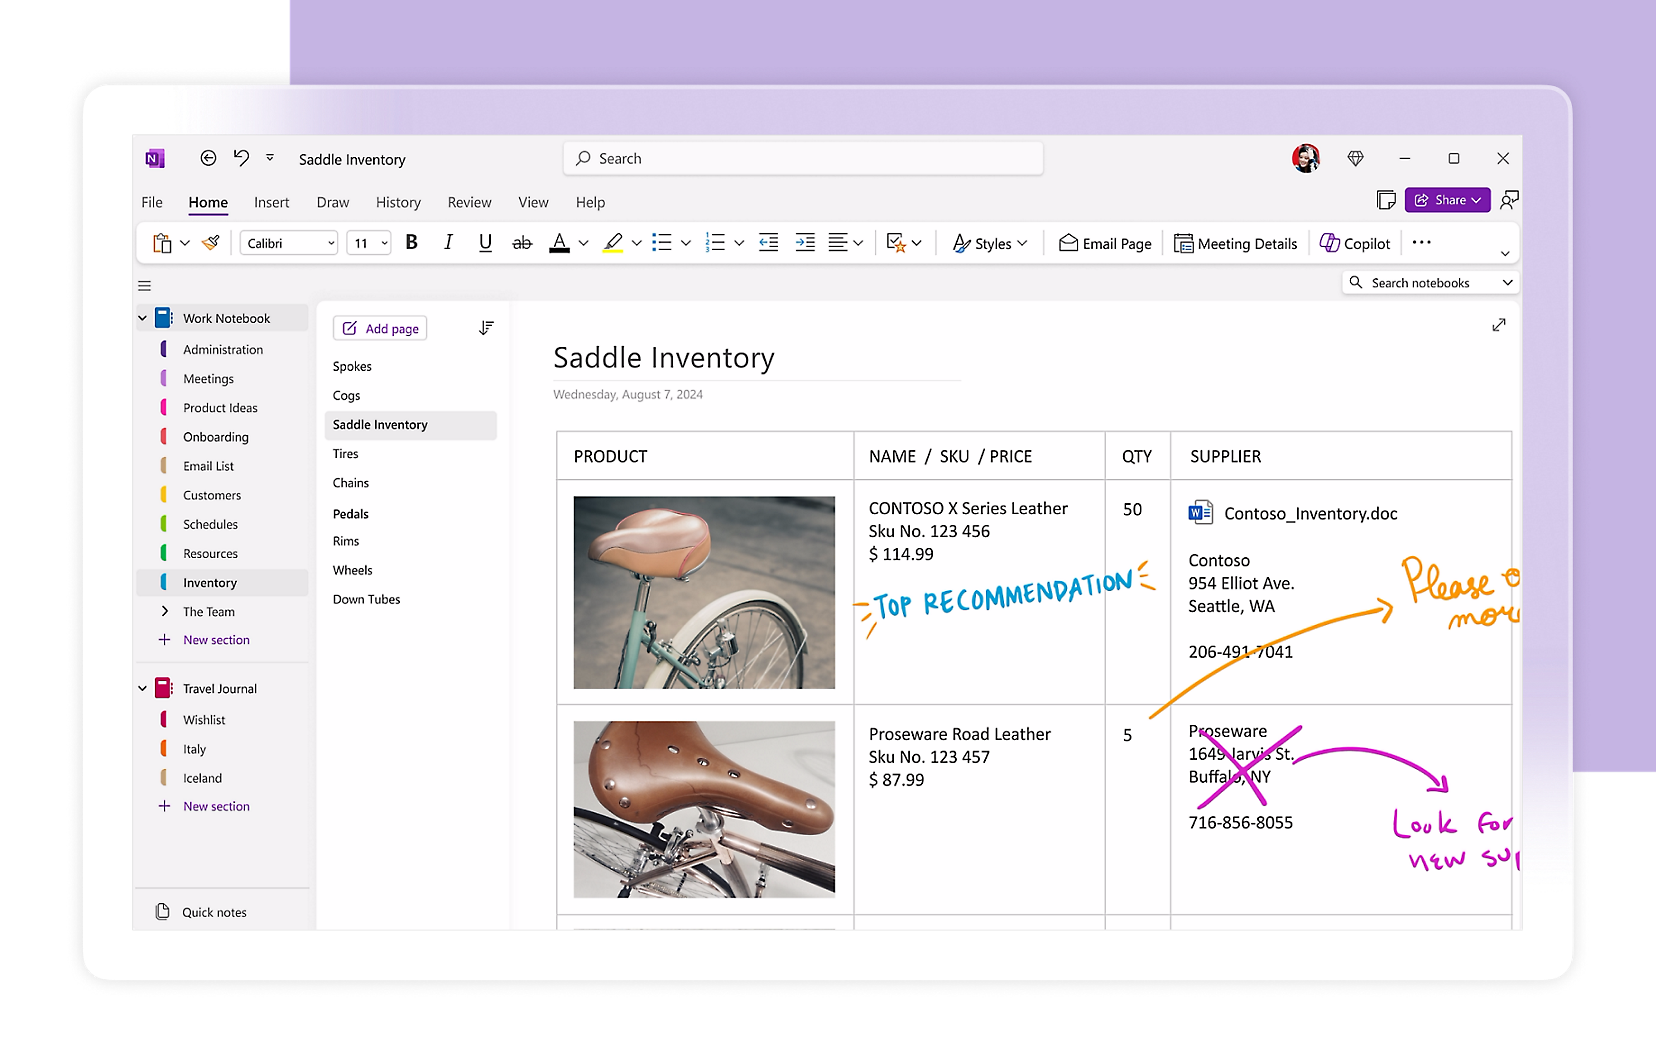The image size is (1656, 1062).
Task: Open the Copilot pane
Action: pyautogui.click(x=1355, y=243)
